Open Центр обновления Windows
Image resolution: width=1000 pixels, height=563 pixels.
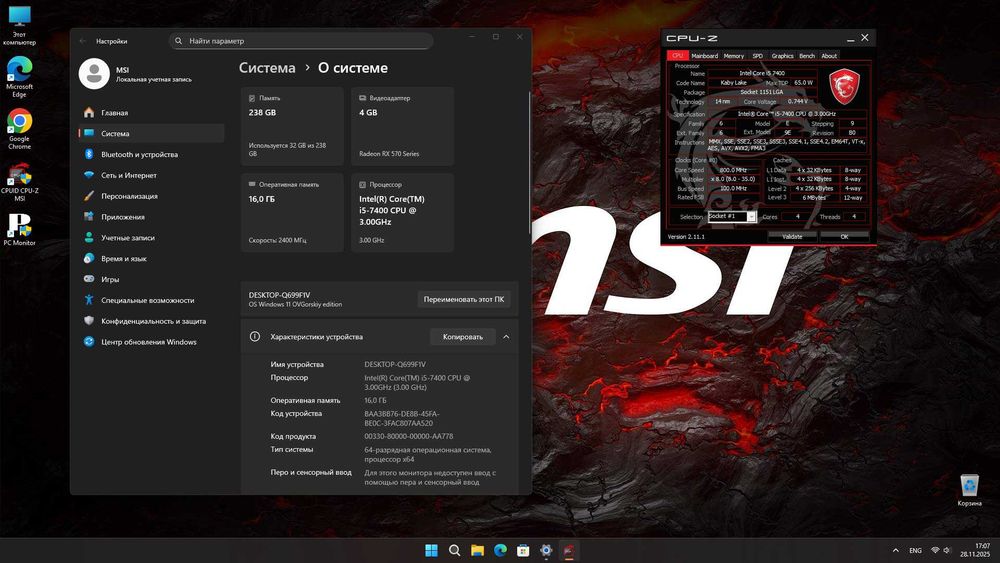(149, 342)
